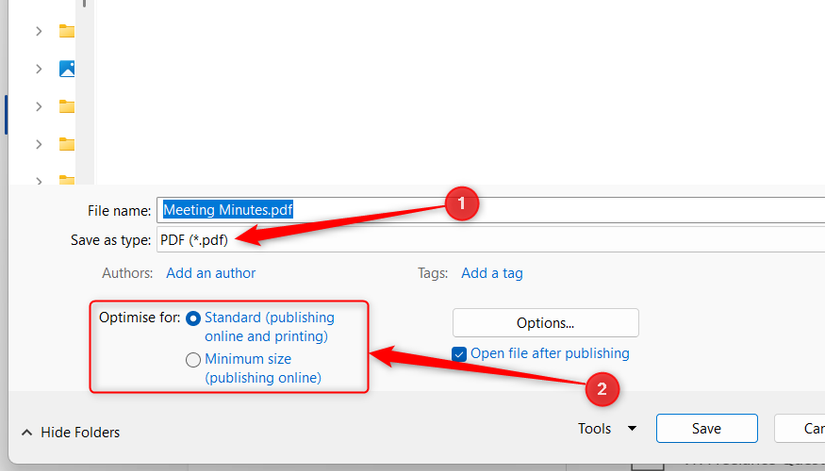
Task: Click the 'Standard (publishing online and printing)' label
Action: click(269, 327)
